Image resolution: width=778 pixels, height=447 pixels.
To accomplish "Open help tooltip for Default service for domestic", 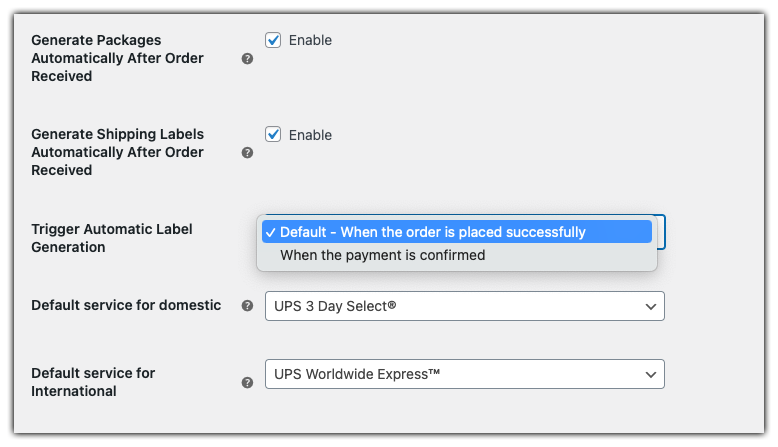I will point(247,306).
